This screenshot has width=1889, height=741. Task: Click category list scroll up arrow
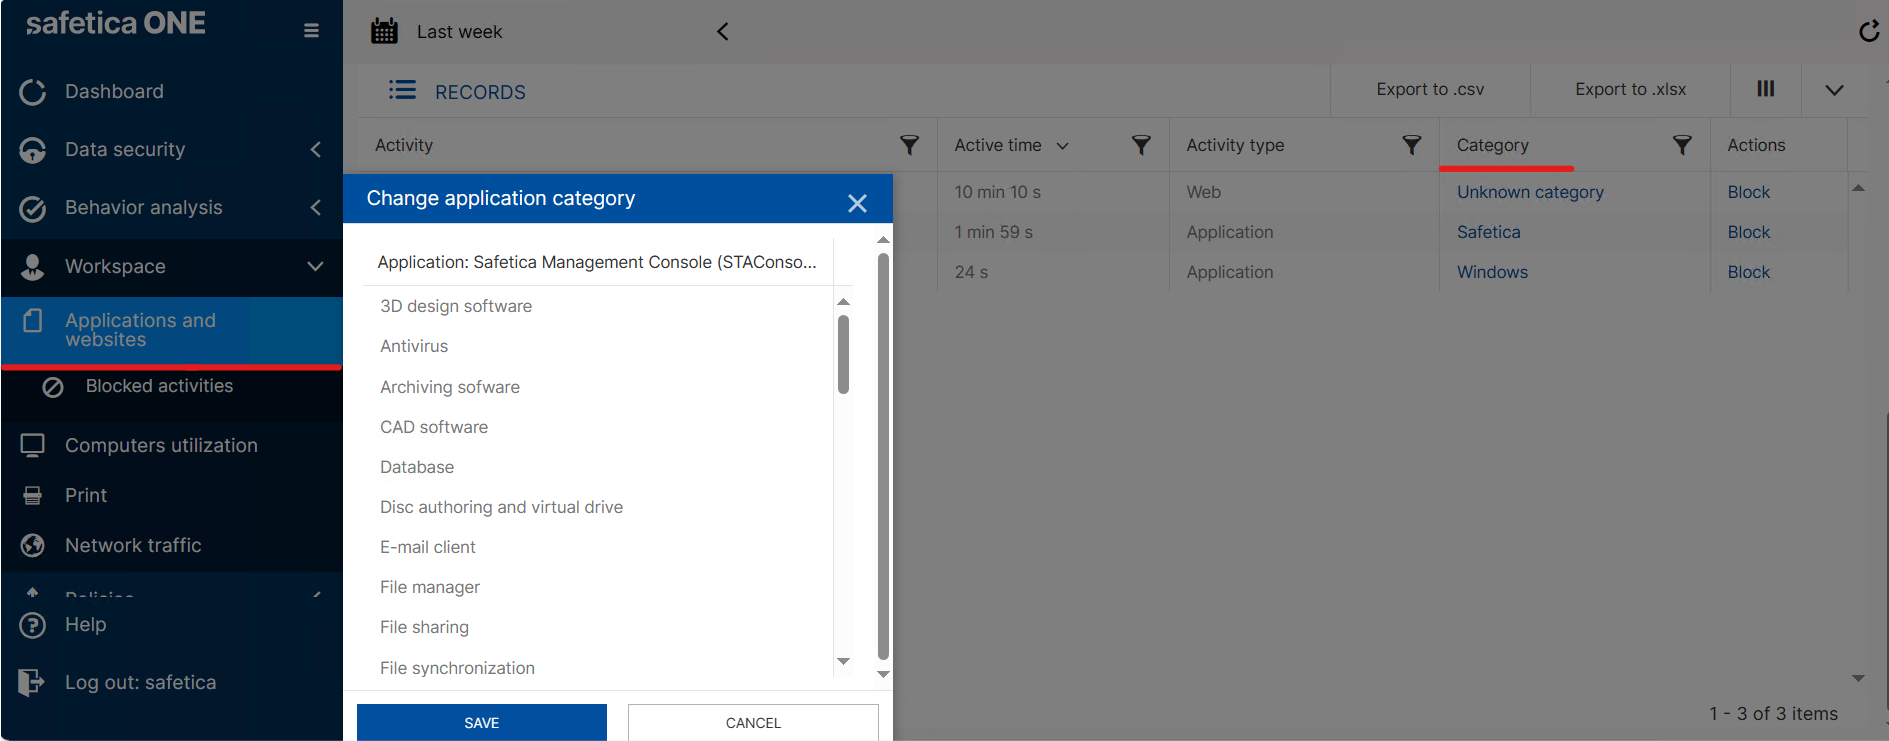(843, 301)
